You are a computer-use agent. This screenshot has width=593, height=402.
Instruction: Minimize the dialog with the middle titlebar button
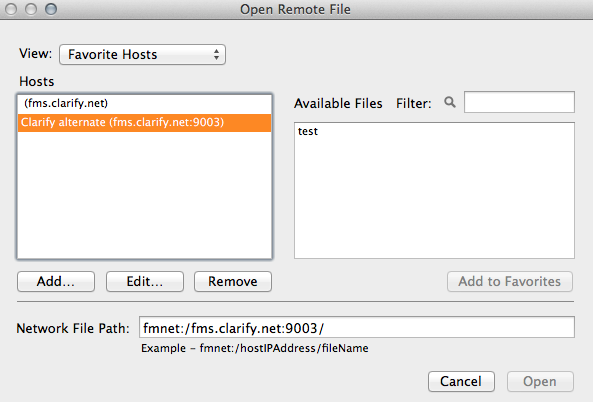coord(31,9)
